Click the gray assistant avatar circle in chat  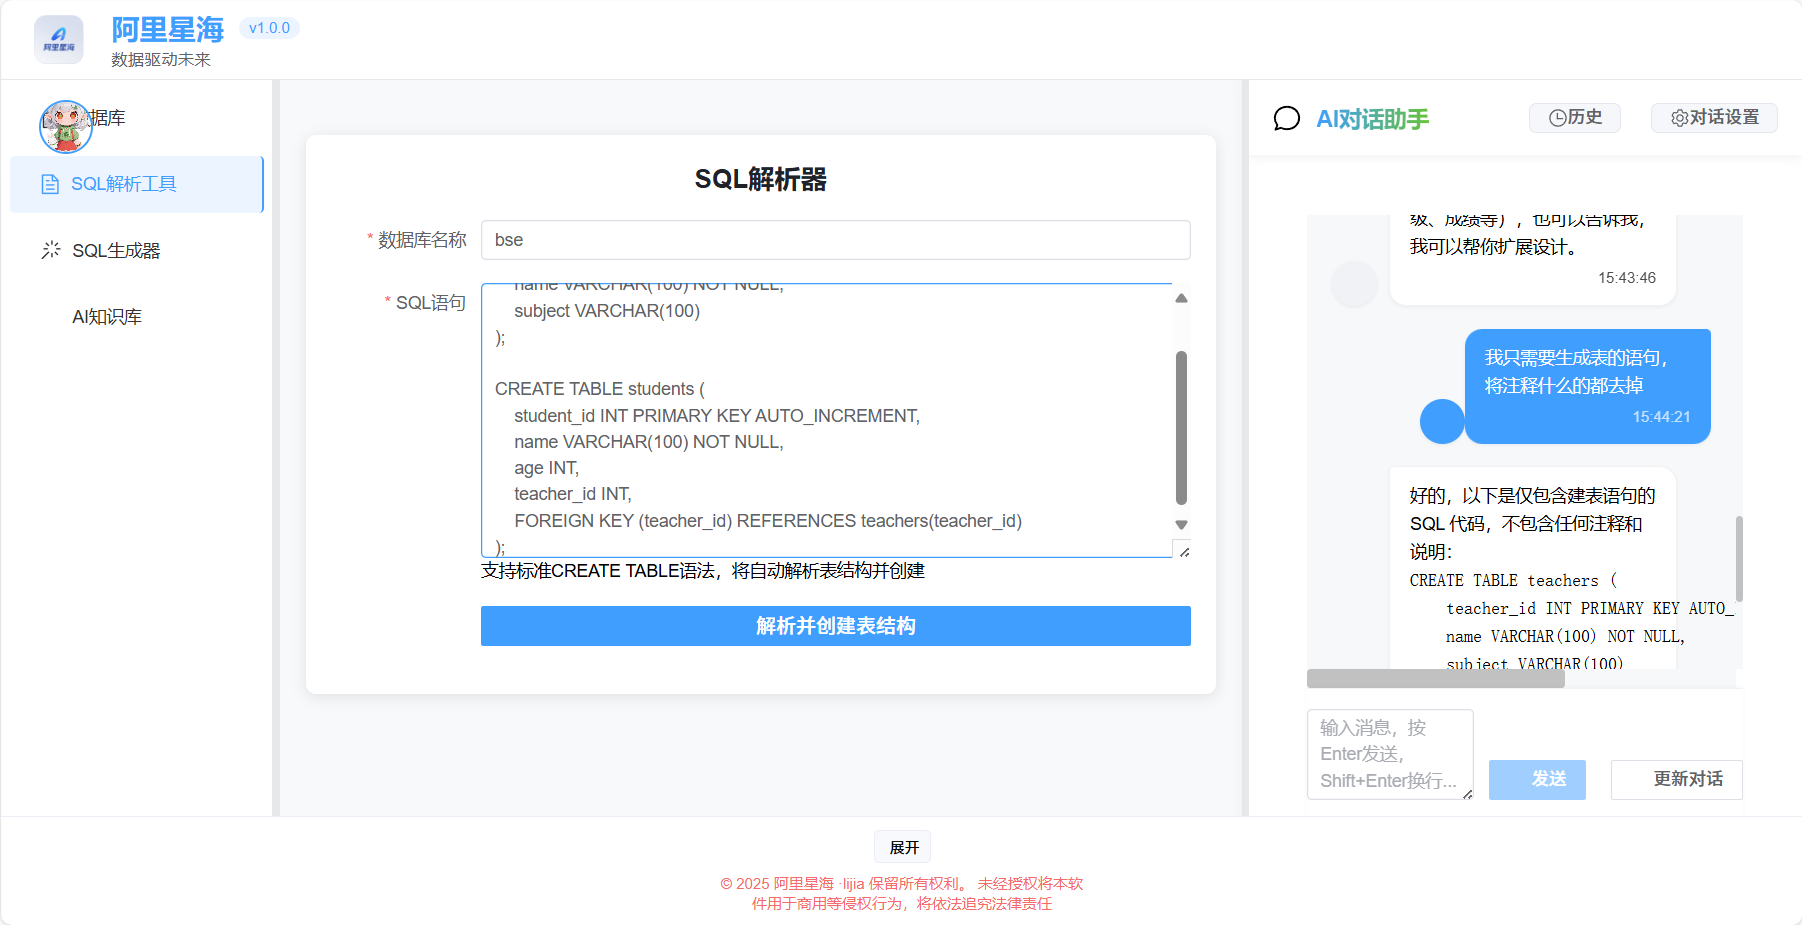coord(1354,284)
